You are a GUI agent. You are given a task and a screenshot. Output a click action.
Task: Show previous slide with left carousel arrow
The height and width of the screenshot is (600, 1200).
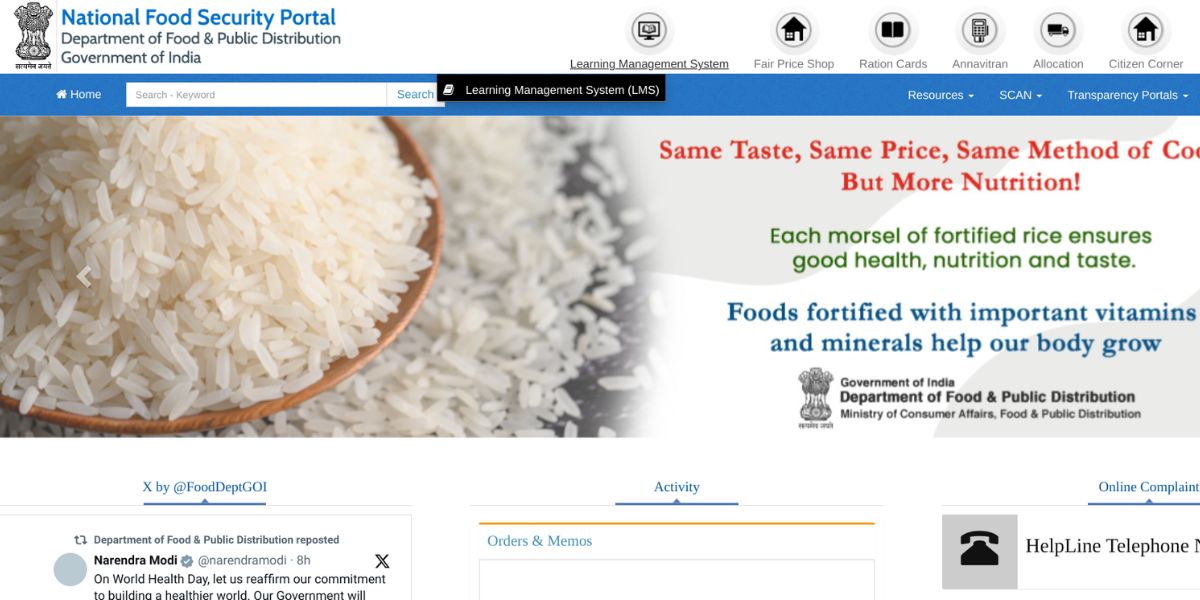point(84,277)
